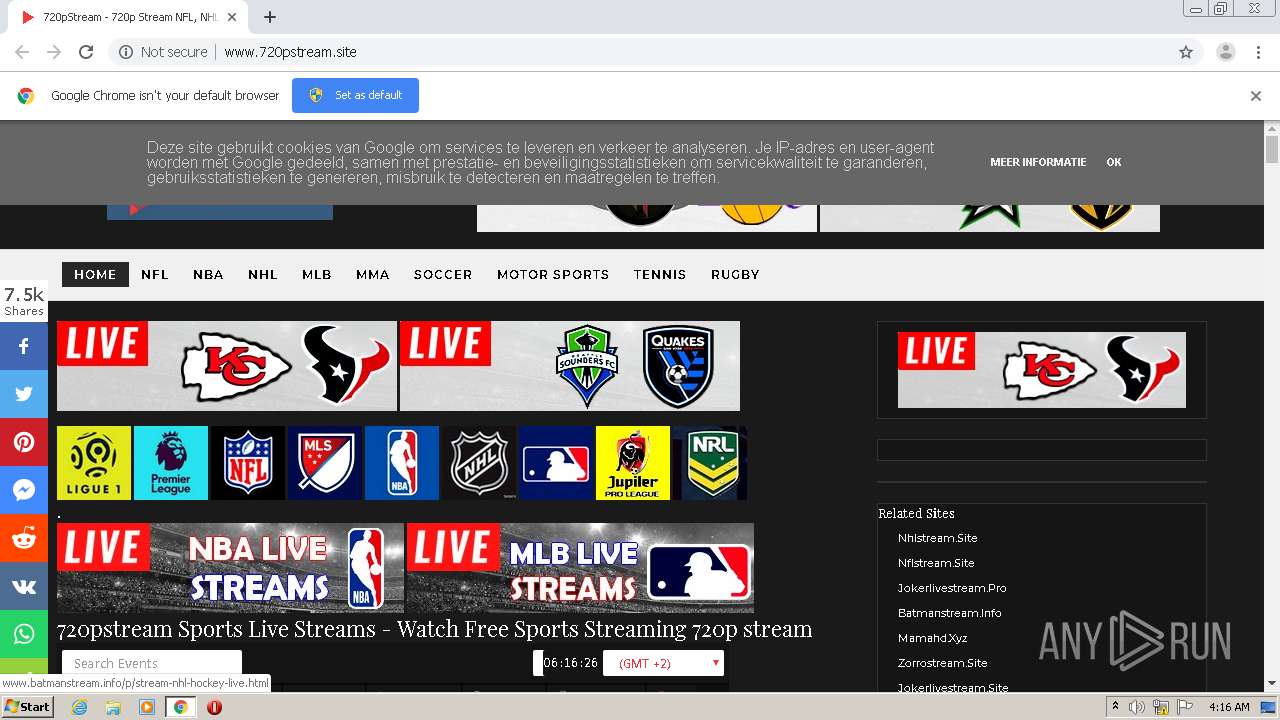Open the MLB Live Streams banner

click(580, 568)
